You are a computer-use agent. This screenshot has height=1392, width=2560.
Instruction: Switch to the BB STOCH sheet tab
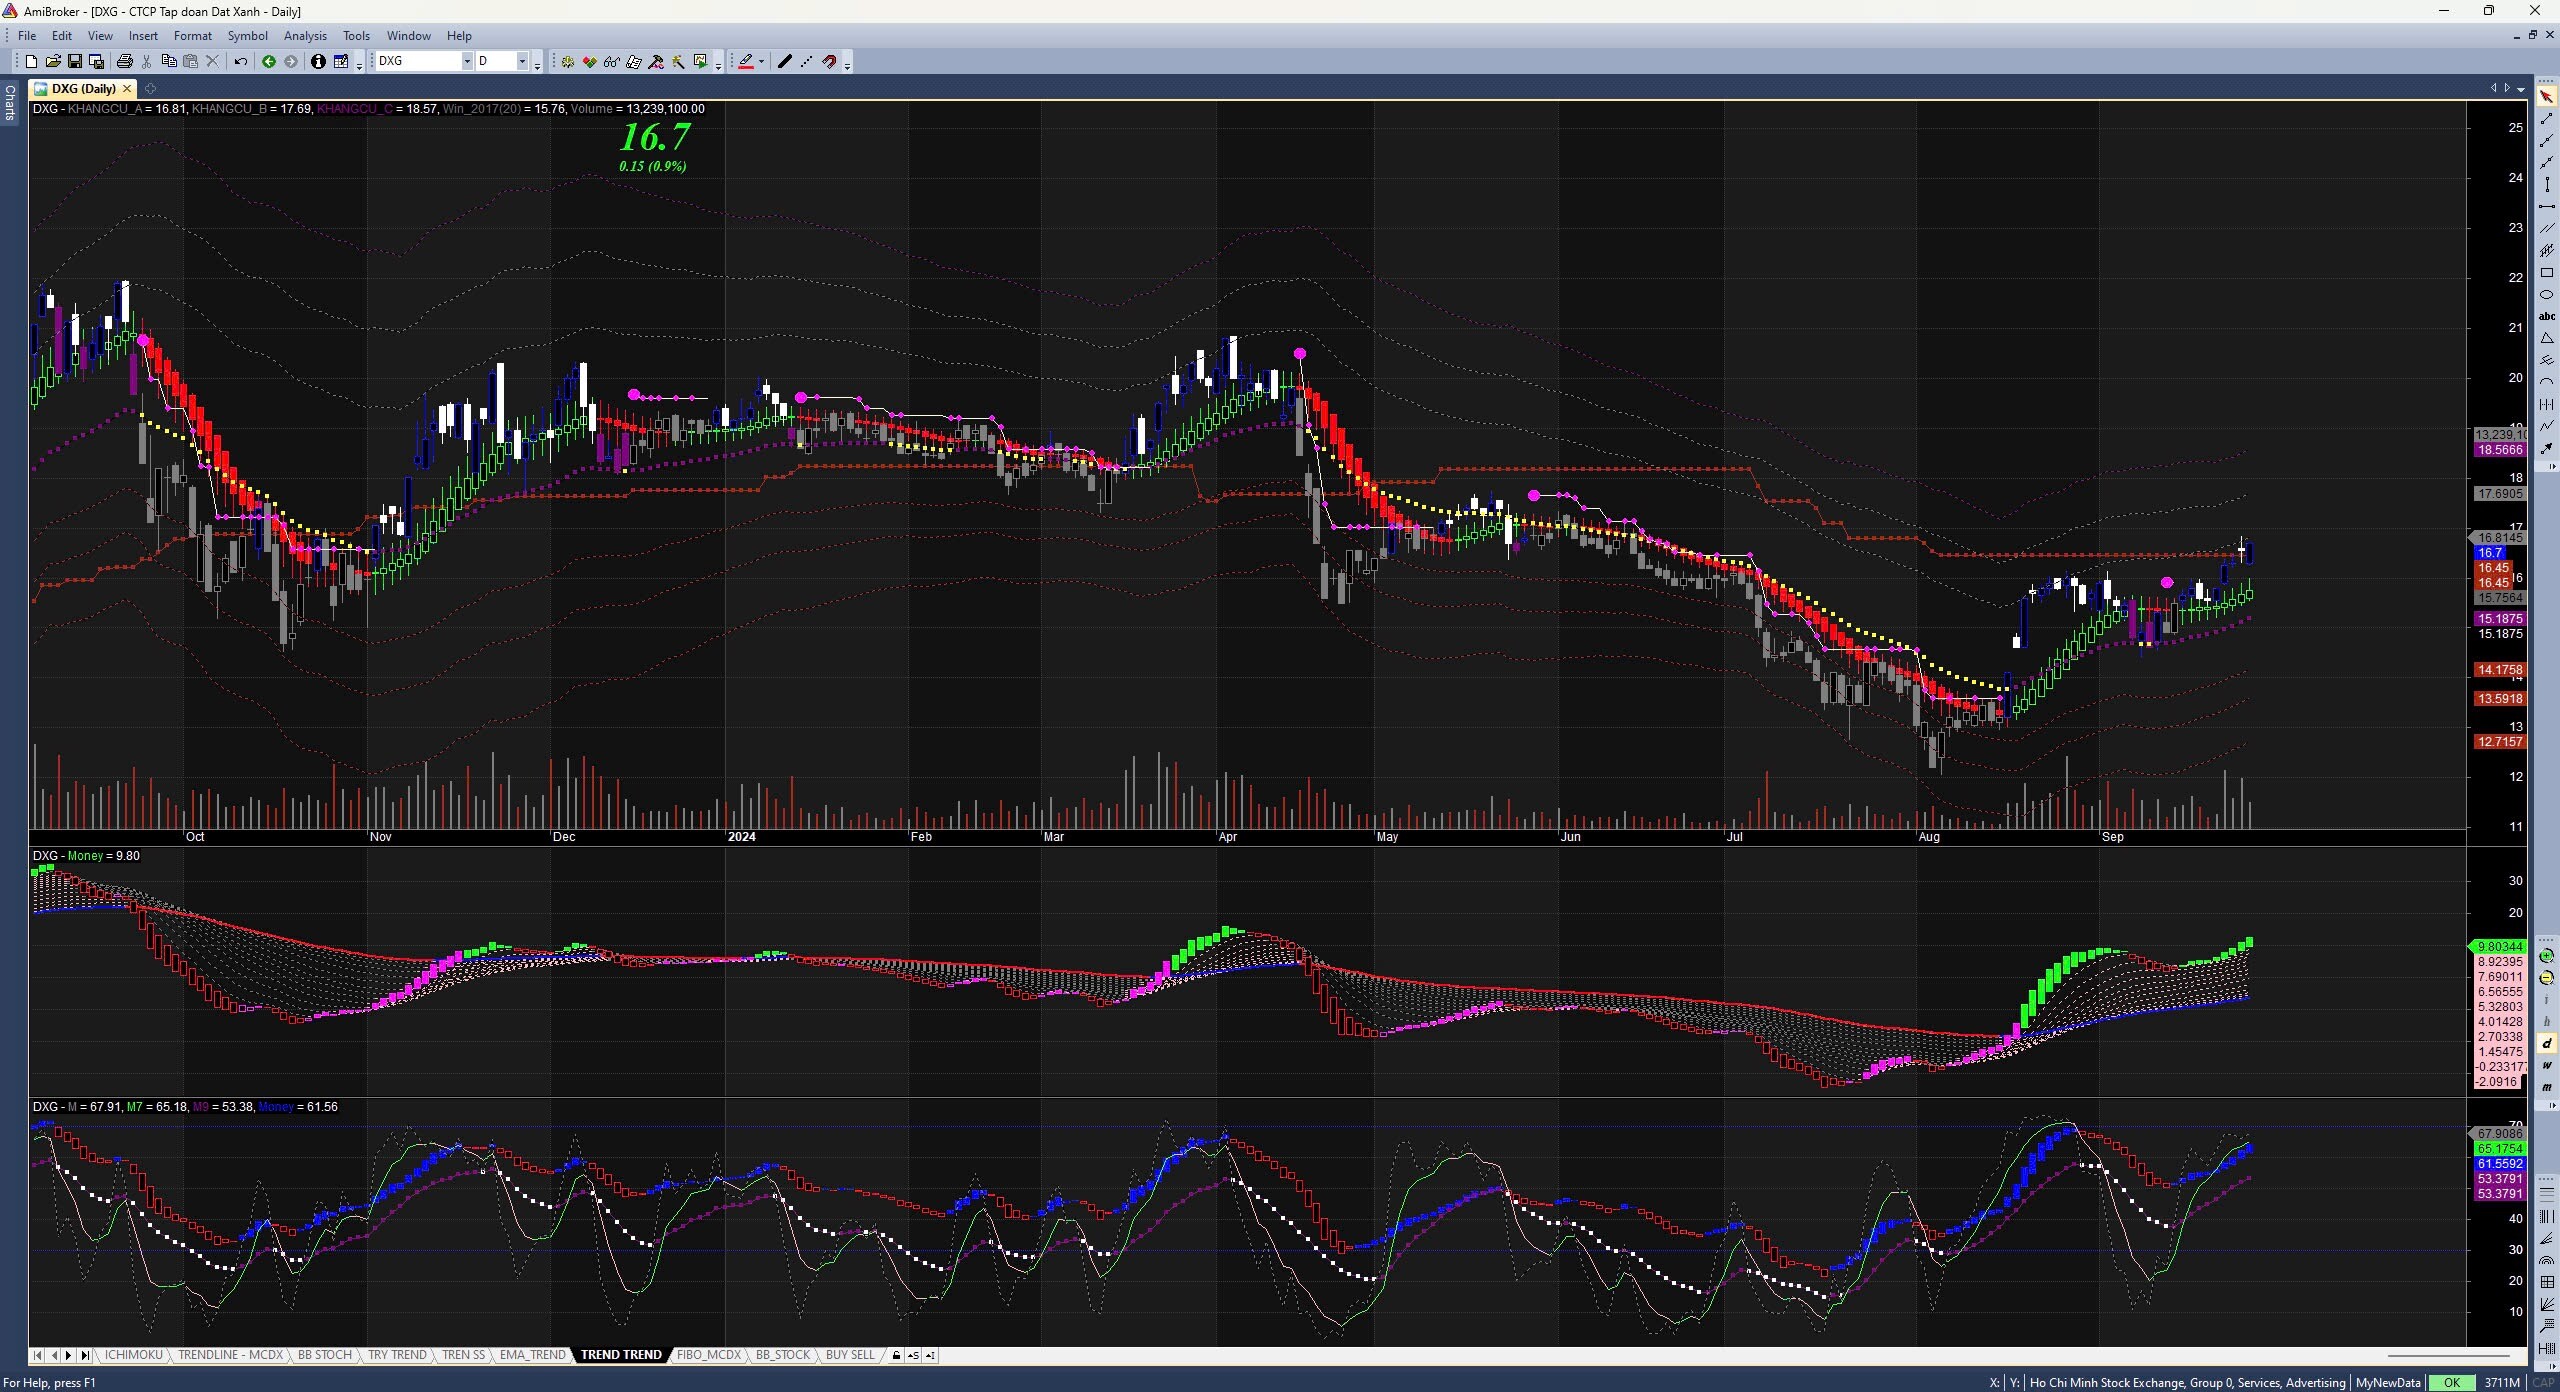[x=325, y=1355]
